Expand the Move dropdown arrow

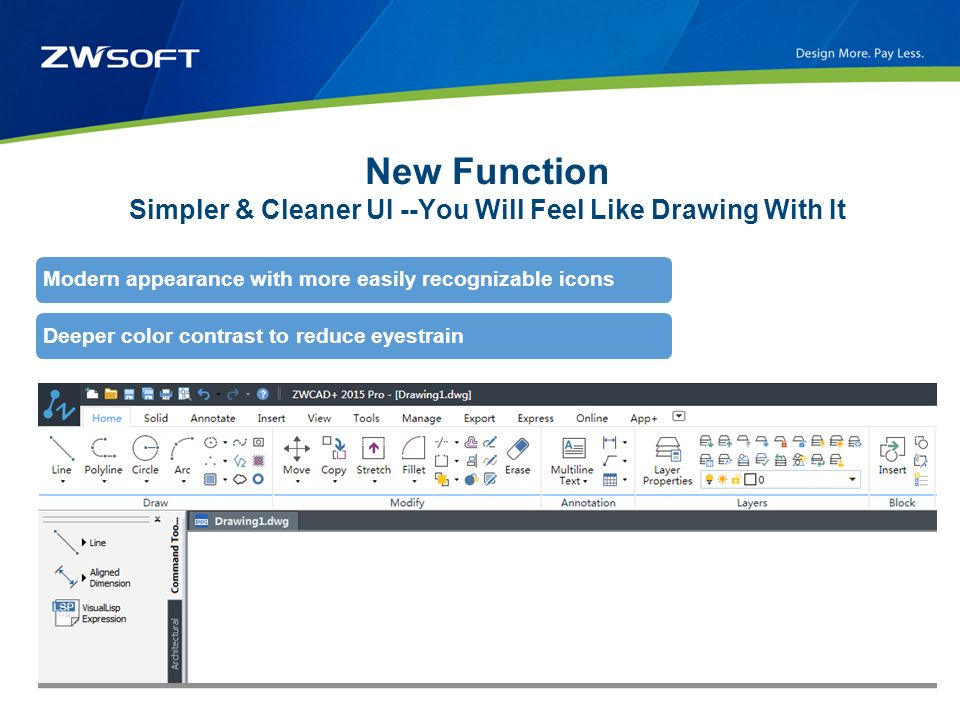coord(297,482)
